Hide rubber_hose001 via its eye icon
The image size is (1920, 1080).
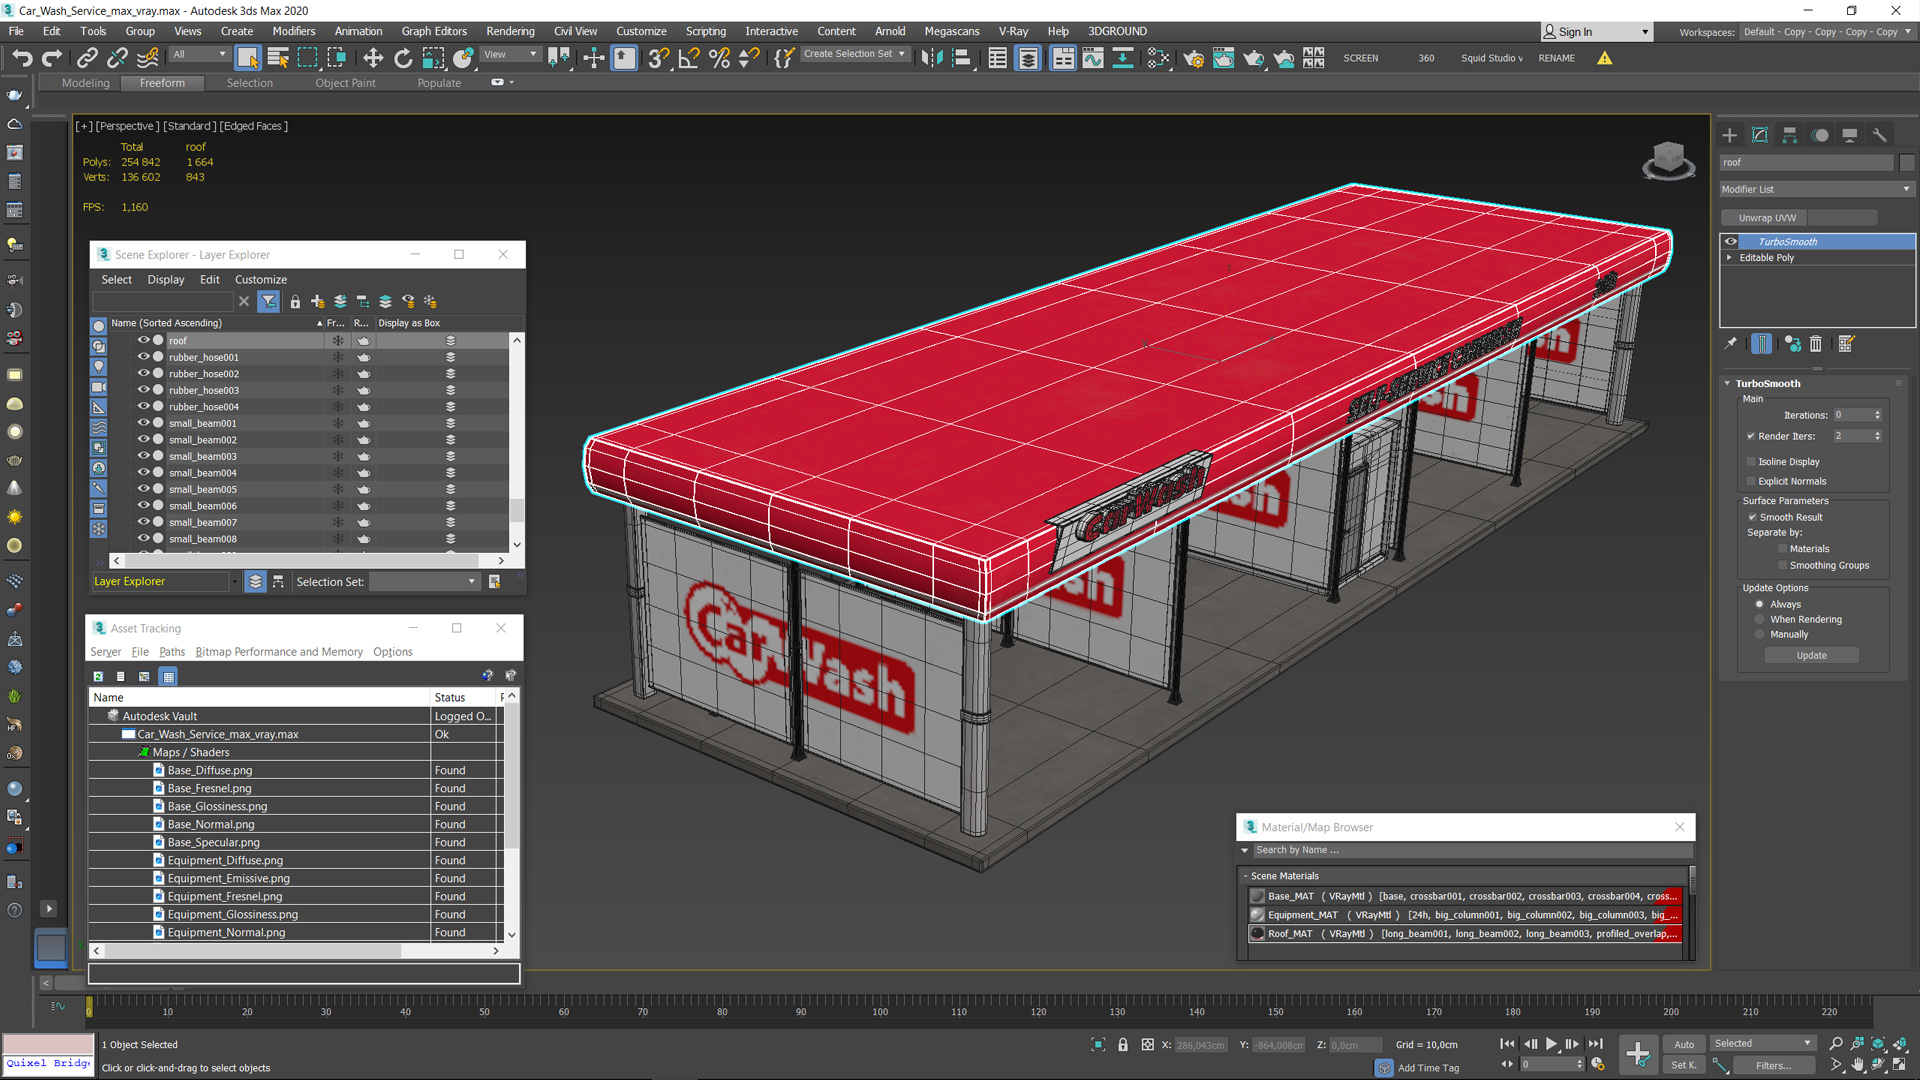pos(143,357)
